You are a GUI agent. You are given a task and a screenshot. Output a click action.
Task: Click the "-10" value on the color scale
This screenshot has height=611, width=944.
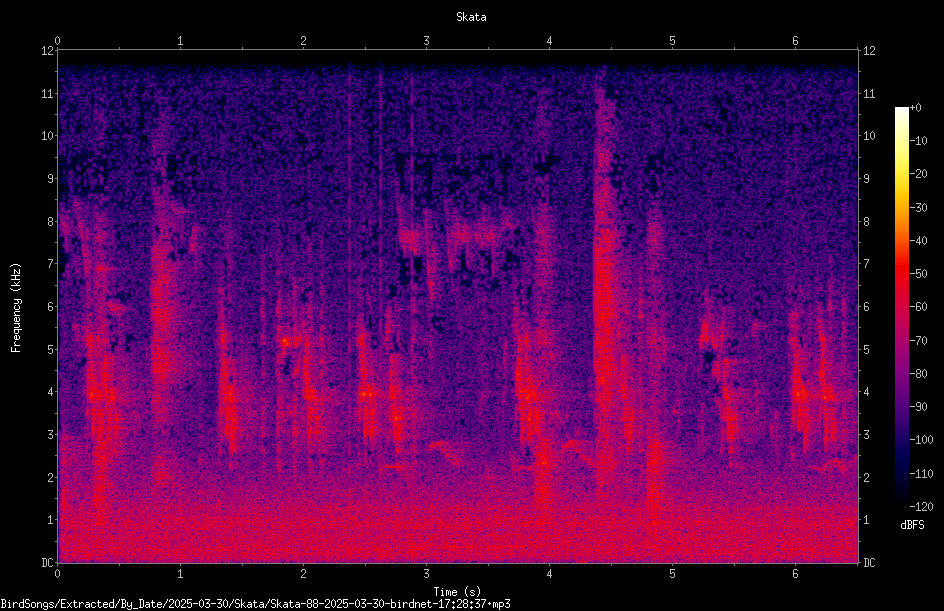click(918, 141)
